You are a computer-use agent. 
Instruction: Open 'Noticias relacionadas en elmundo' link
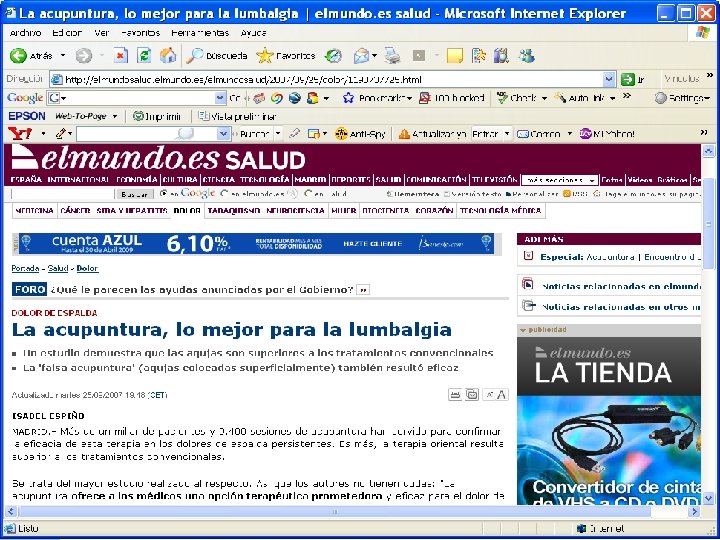tap(621, 287)
